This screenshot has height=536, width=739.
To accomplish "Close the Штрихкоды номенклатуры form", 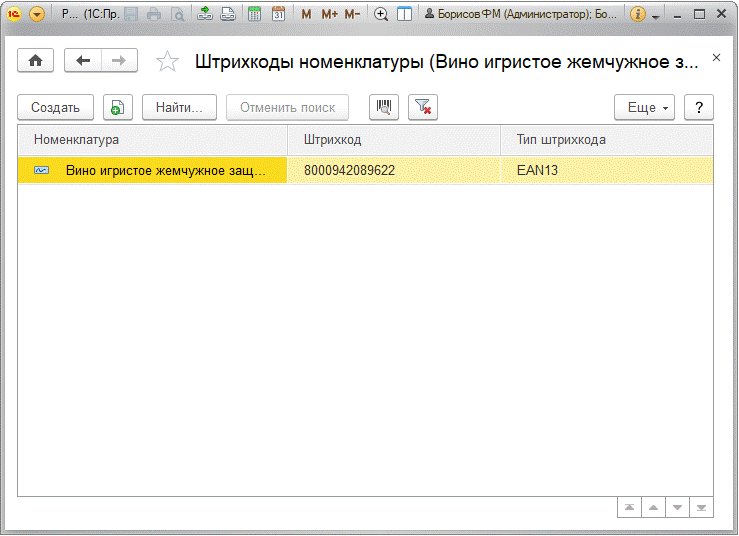I will click(x=716, y=58).
